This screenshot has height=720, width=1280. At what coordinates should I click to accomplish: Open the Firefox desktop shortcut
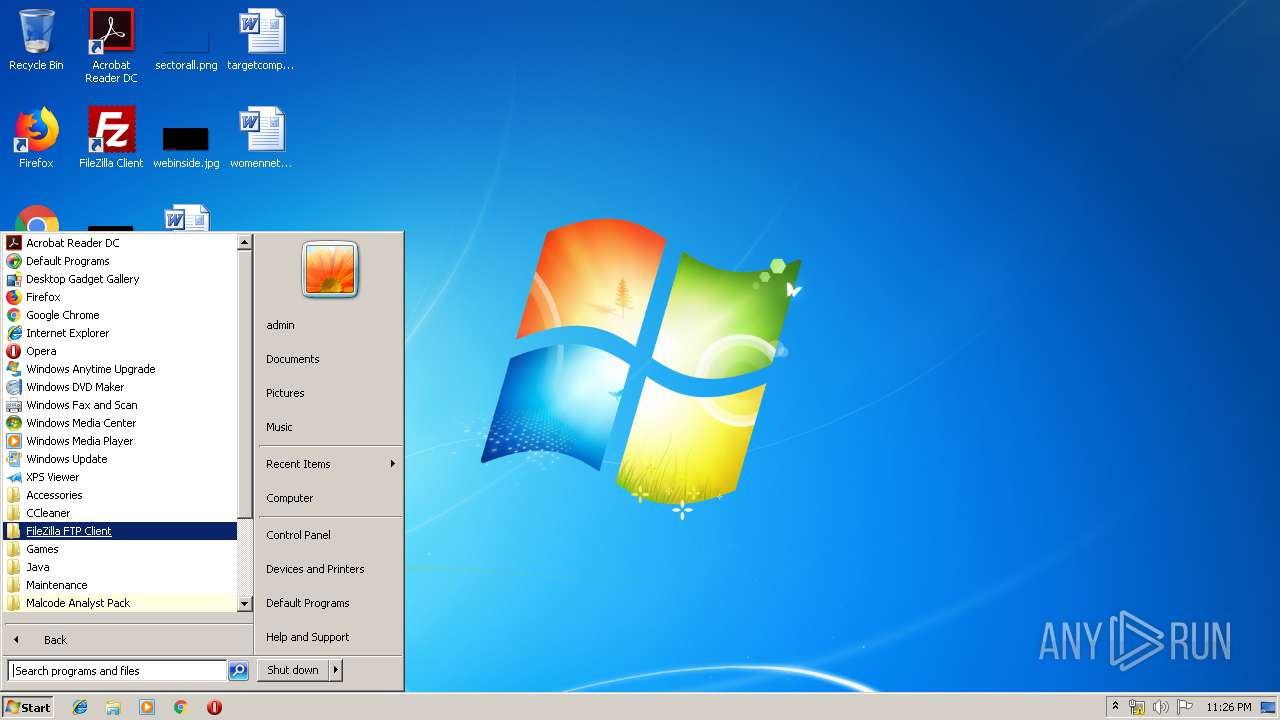pos(36,138)
